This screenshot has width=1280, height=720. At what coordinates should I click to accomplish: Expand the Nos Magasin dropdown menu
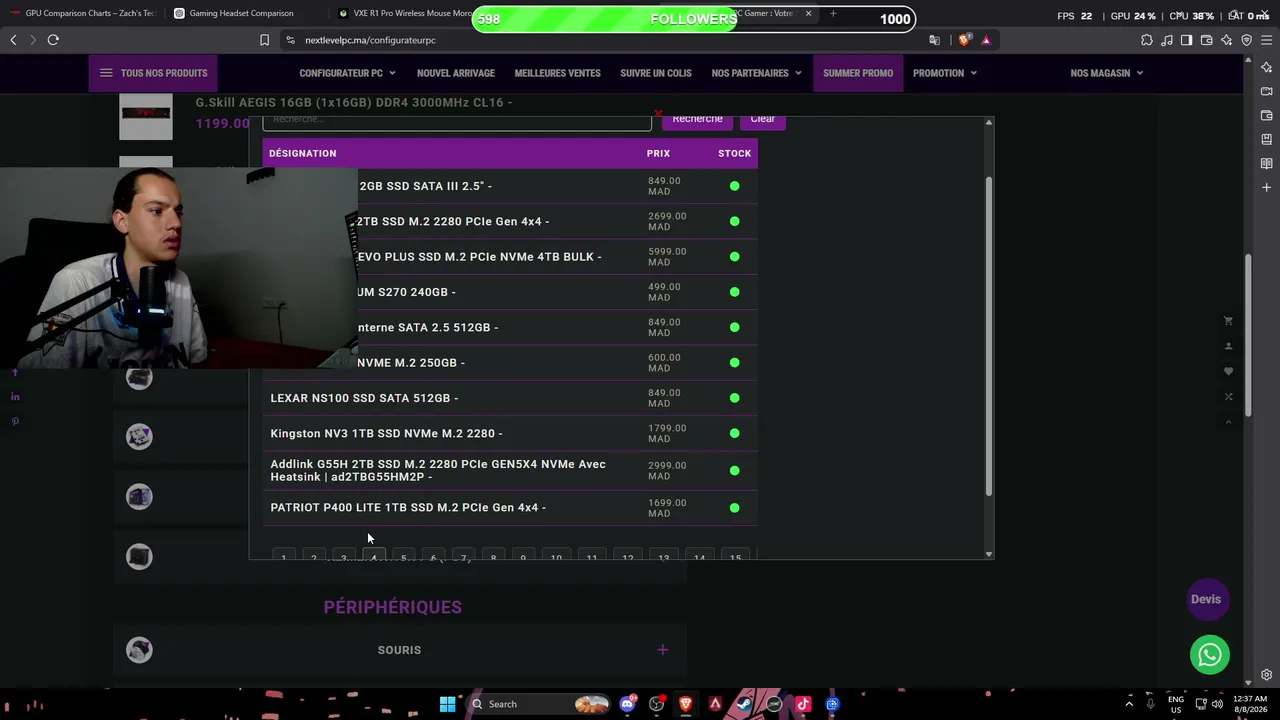pos(1107,73)
